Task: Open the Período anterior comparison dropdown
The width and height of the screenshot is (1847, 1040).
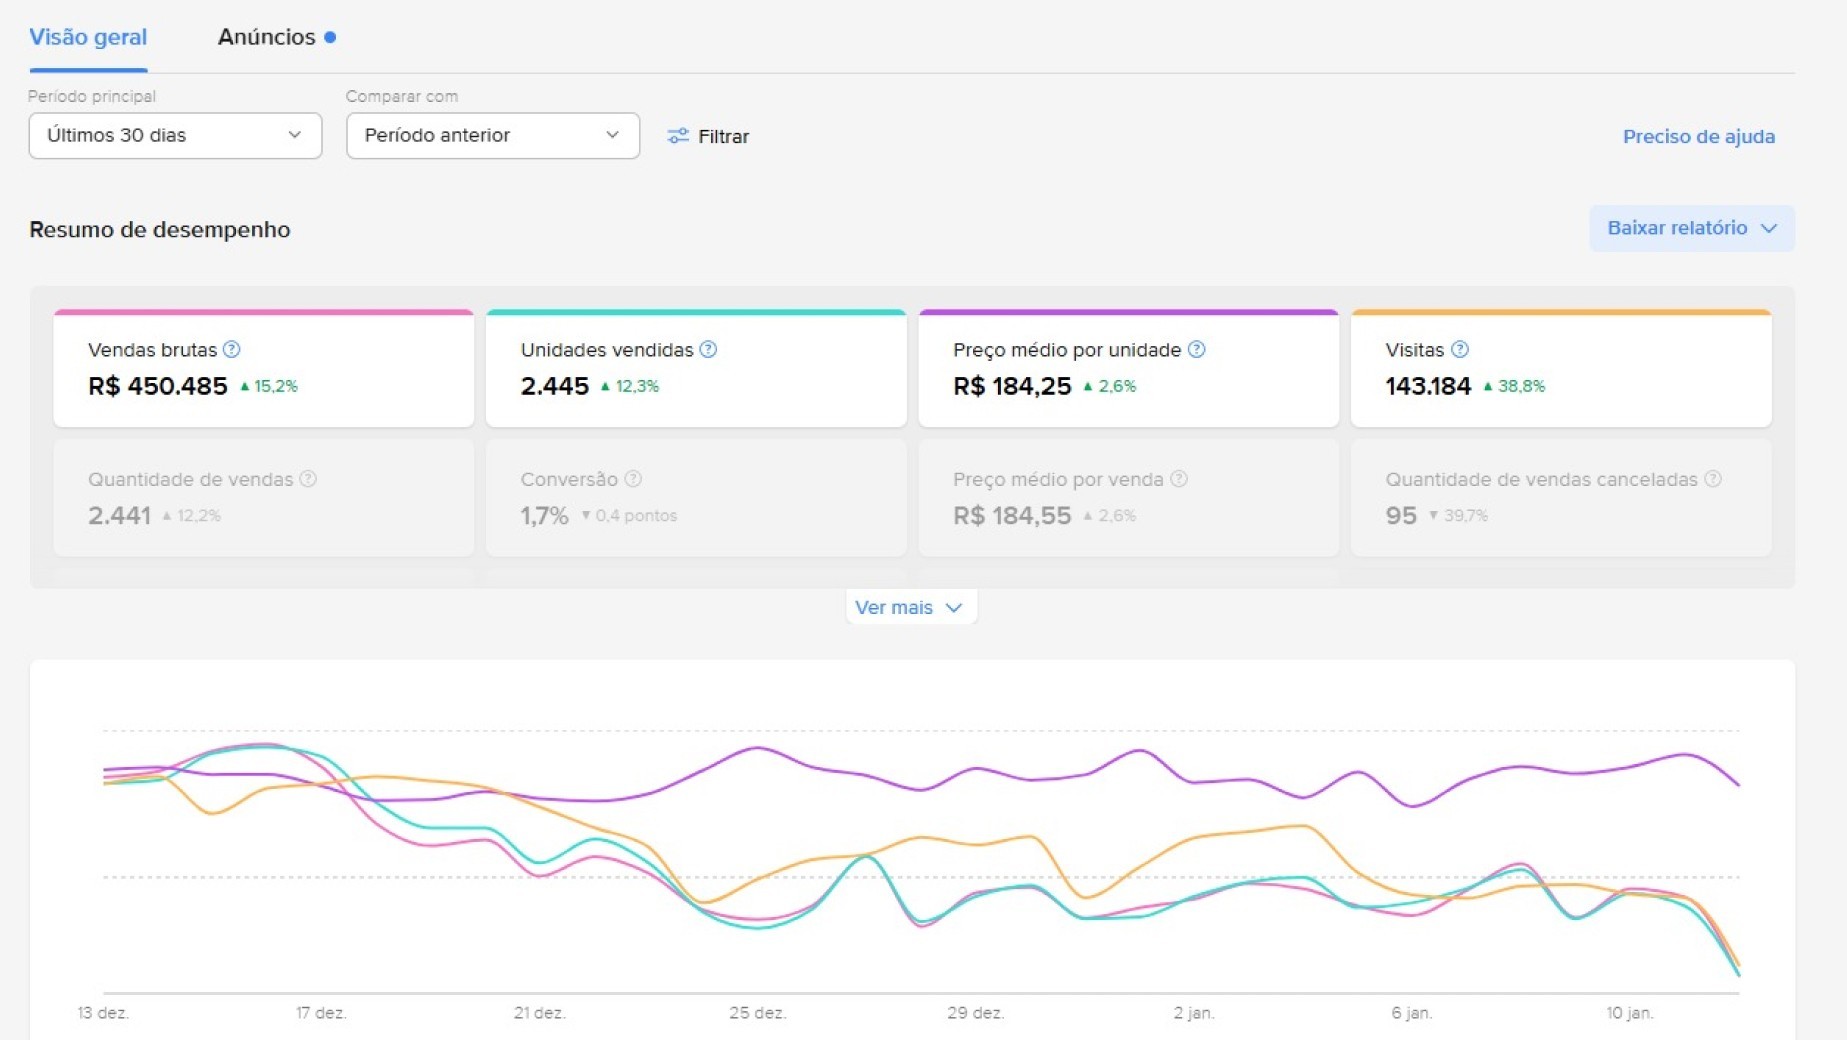Action: [x=493, y=135]
